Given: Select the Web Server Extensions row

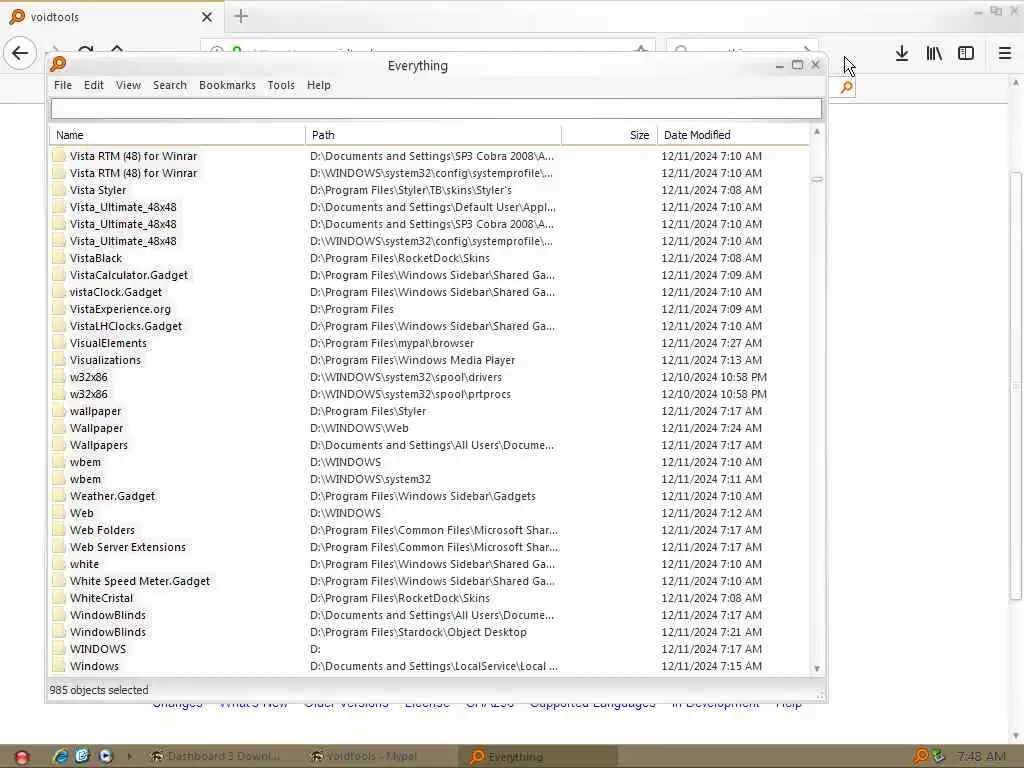Looking at the screenshot, I should [x=430, y=547].
